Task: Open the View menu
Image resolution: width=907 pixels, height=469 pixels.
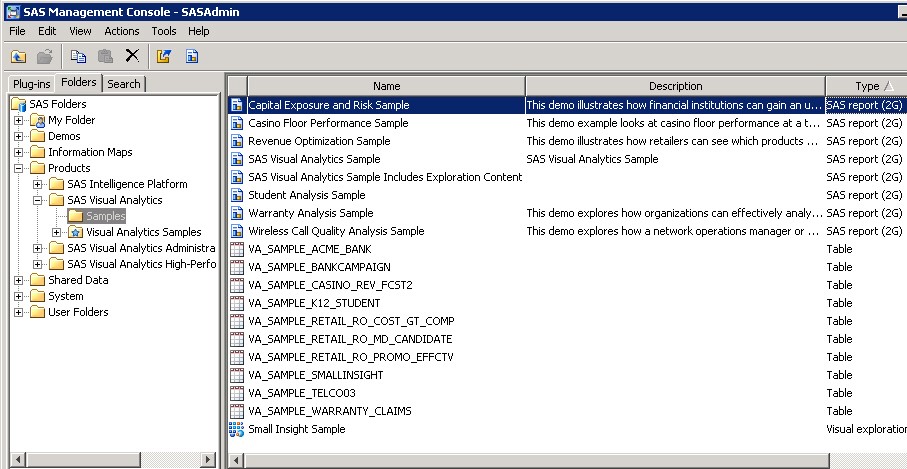Action: pos(80,31)
